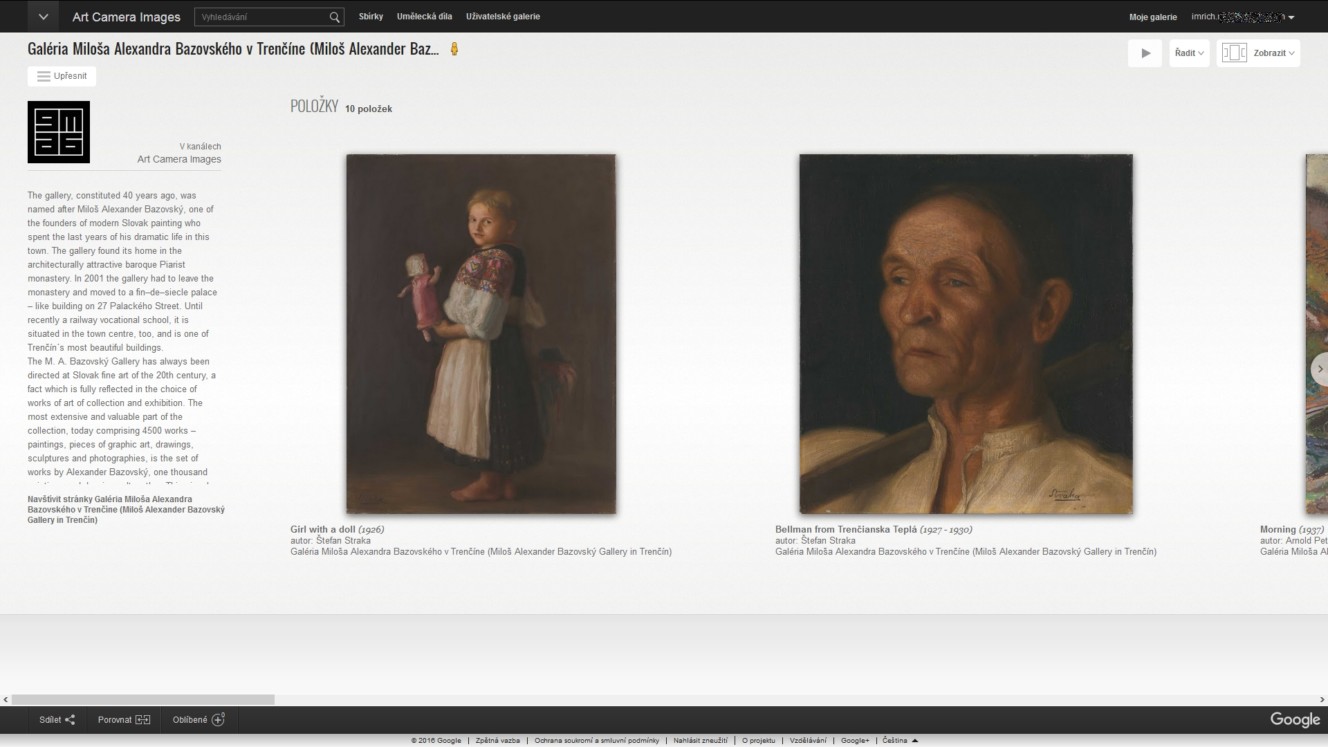Click the Upřesnit filter button
Viewport: 1328px width, 747px height.
pos(62,76)
